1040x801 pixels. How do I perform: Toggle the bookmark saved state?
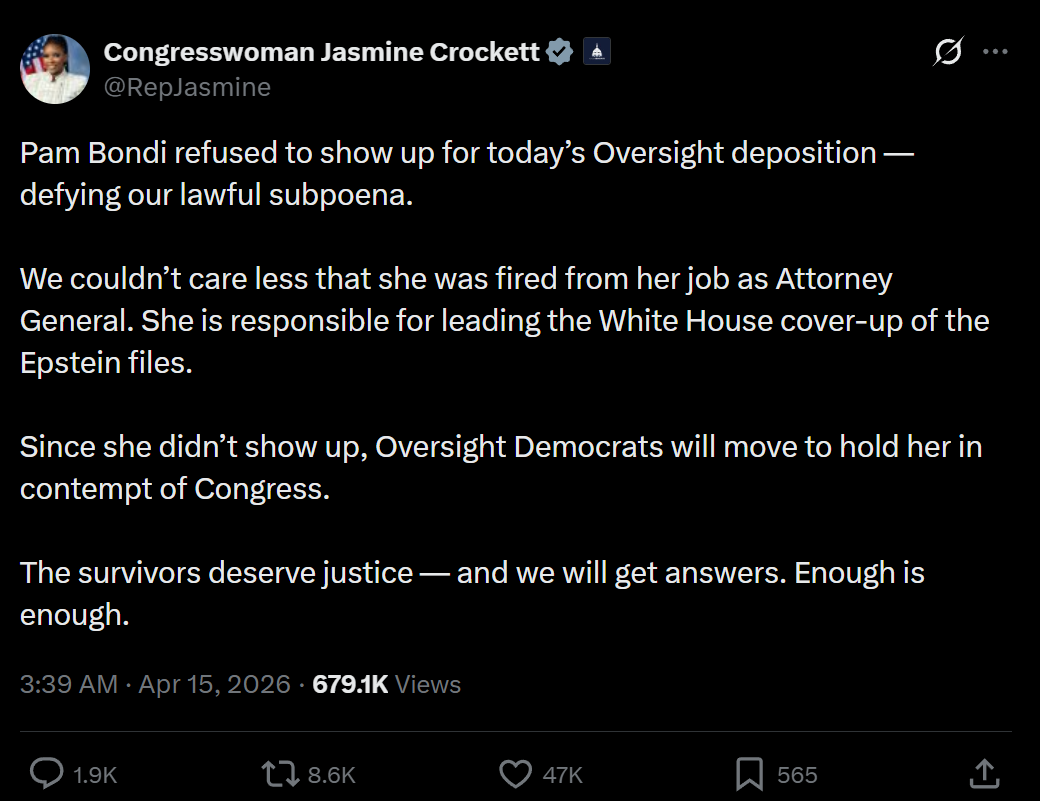(x=793, y=774)
